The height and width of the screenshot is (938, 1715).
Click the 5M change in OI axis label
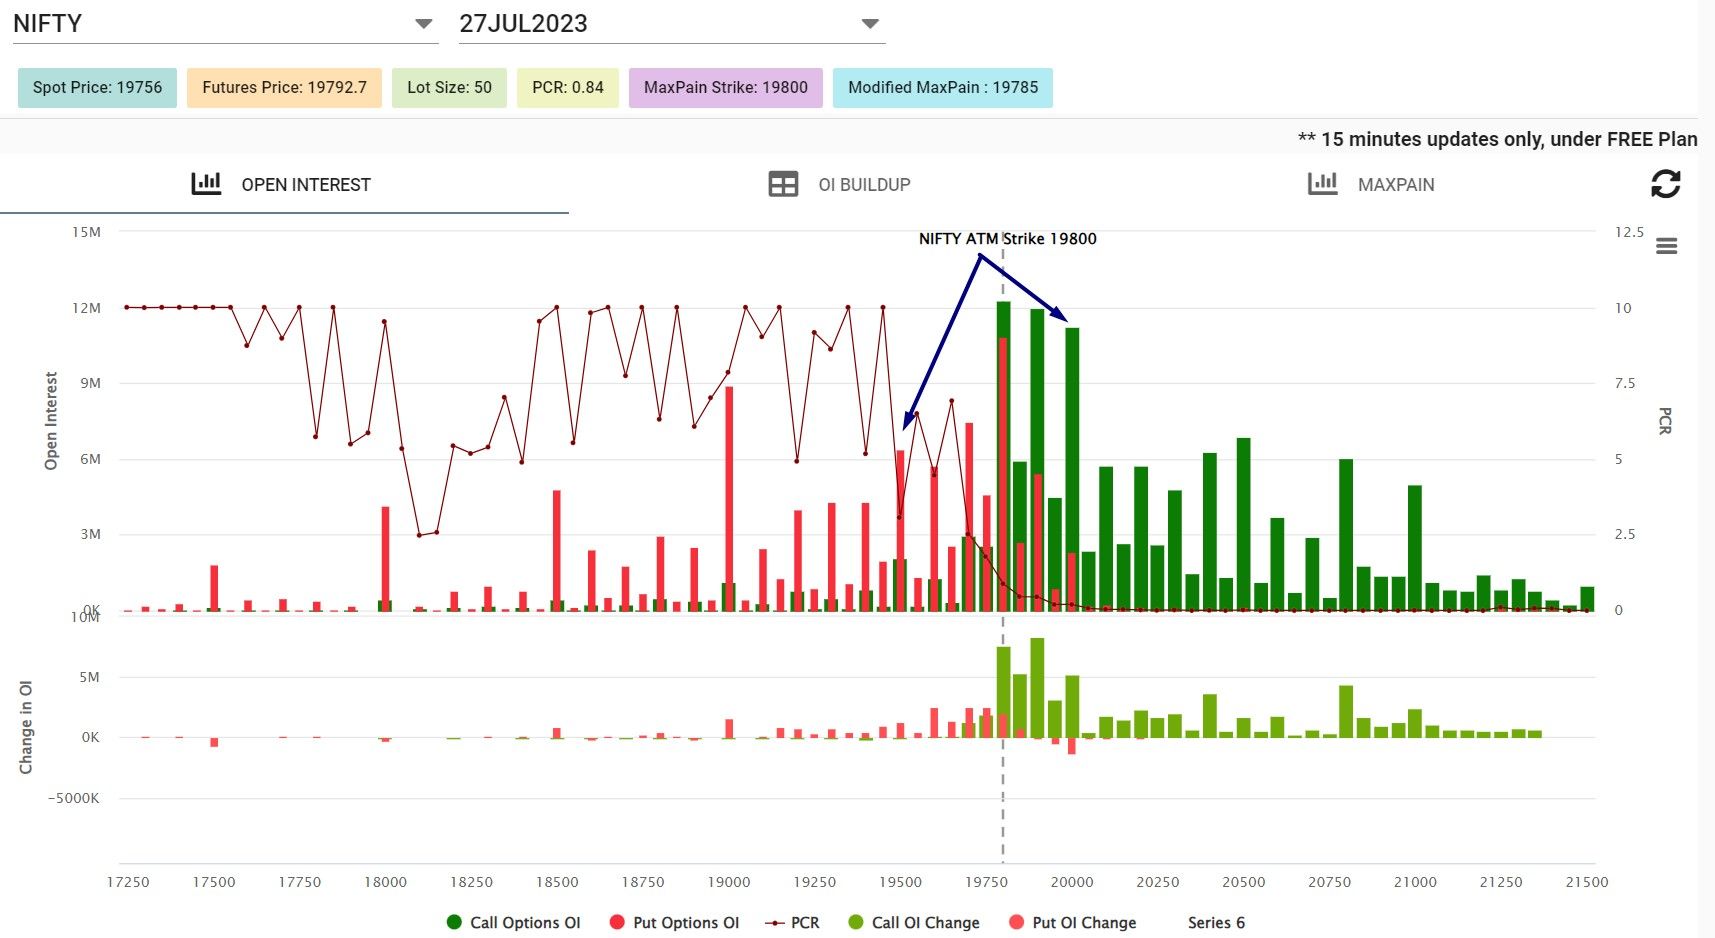(x=90, y=677)
